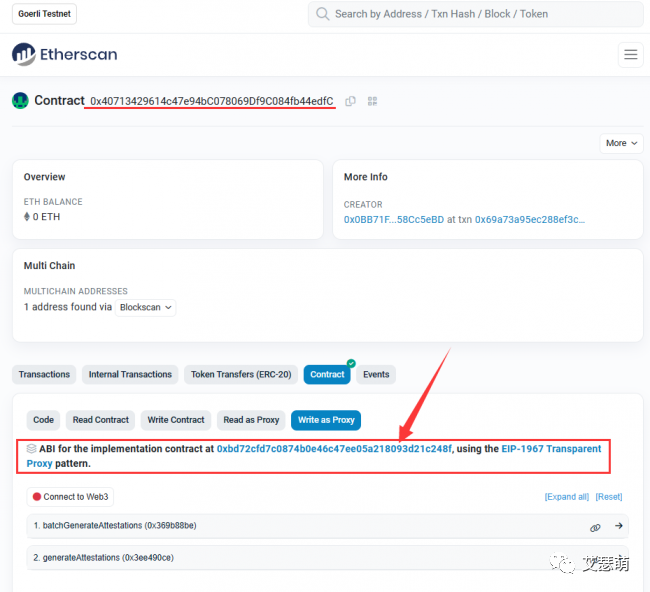Switch to the Internal Transactions tab

[130, 374]
